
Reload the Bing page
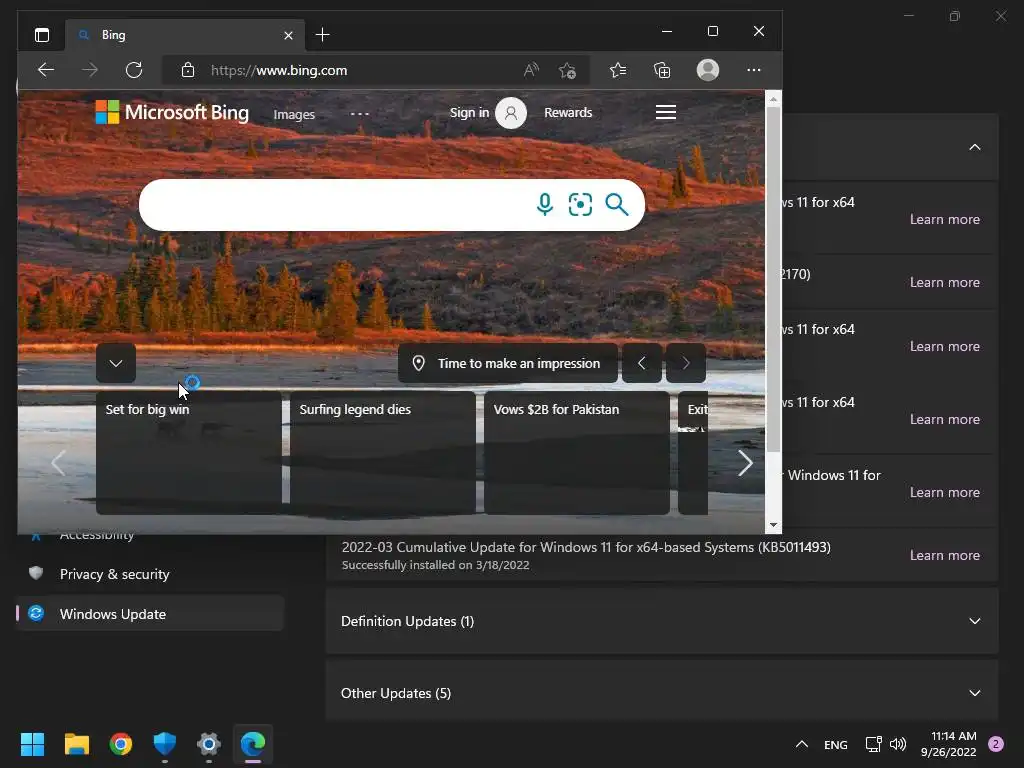(134, 70)
